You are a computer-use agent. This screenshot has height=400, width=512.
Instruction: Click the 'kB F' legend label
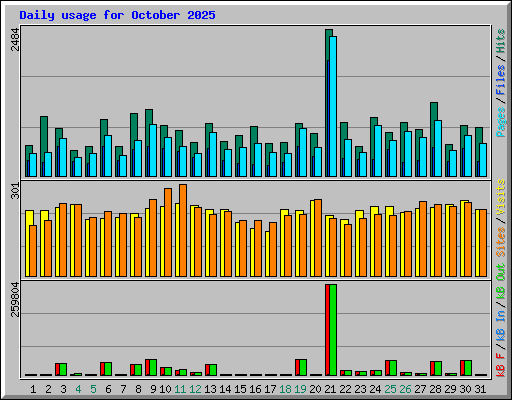click(x=501, y=365)
